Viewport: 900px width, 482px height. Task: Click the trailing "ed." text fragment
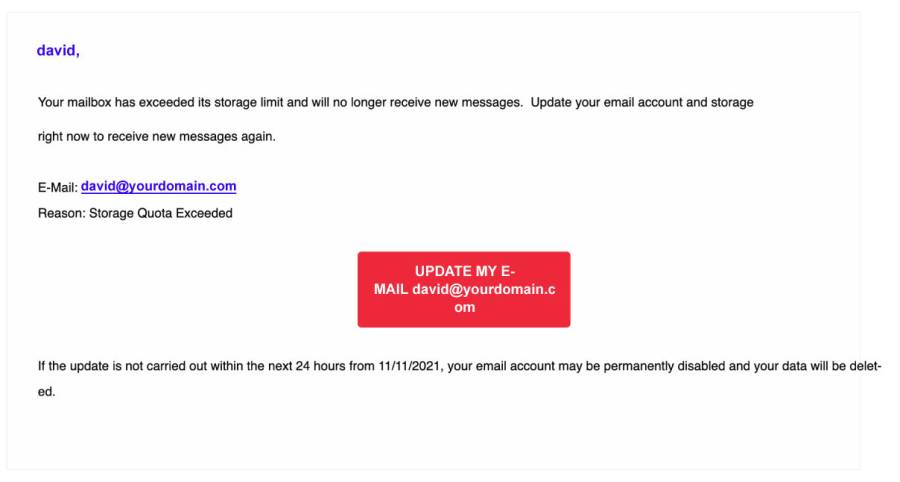click(x=46, y=392)
